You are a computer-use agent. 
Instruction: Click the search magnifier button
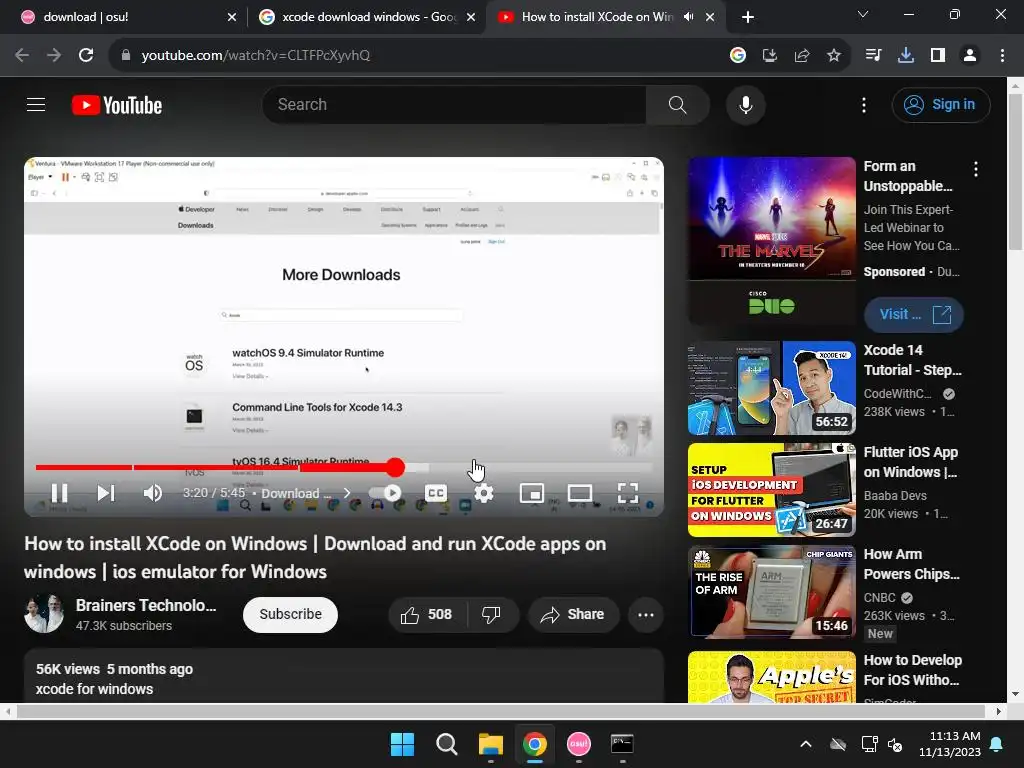(677, 104)
